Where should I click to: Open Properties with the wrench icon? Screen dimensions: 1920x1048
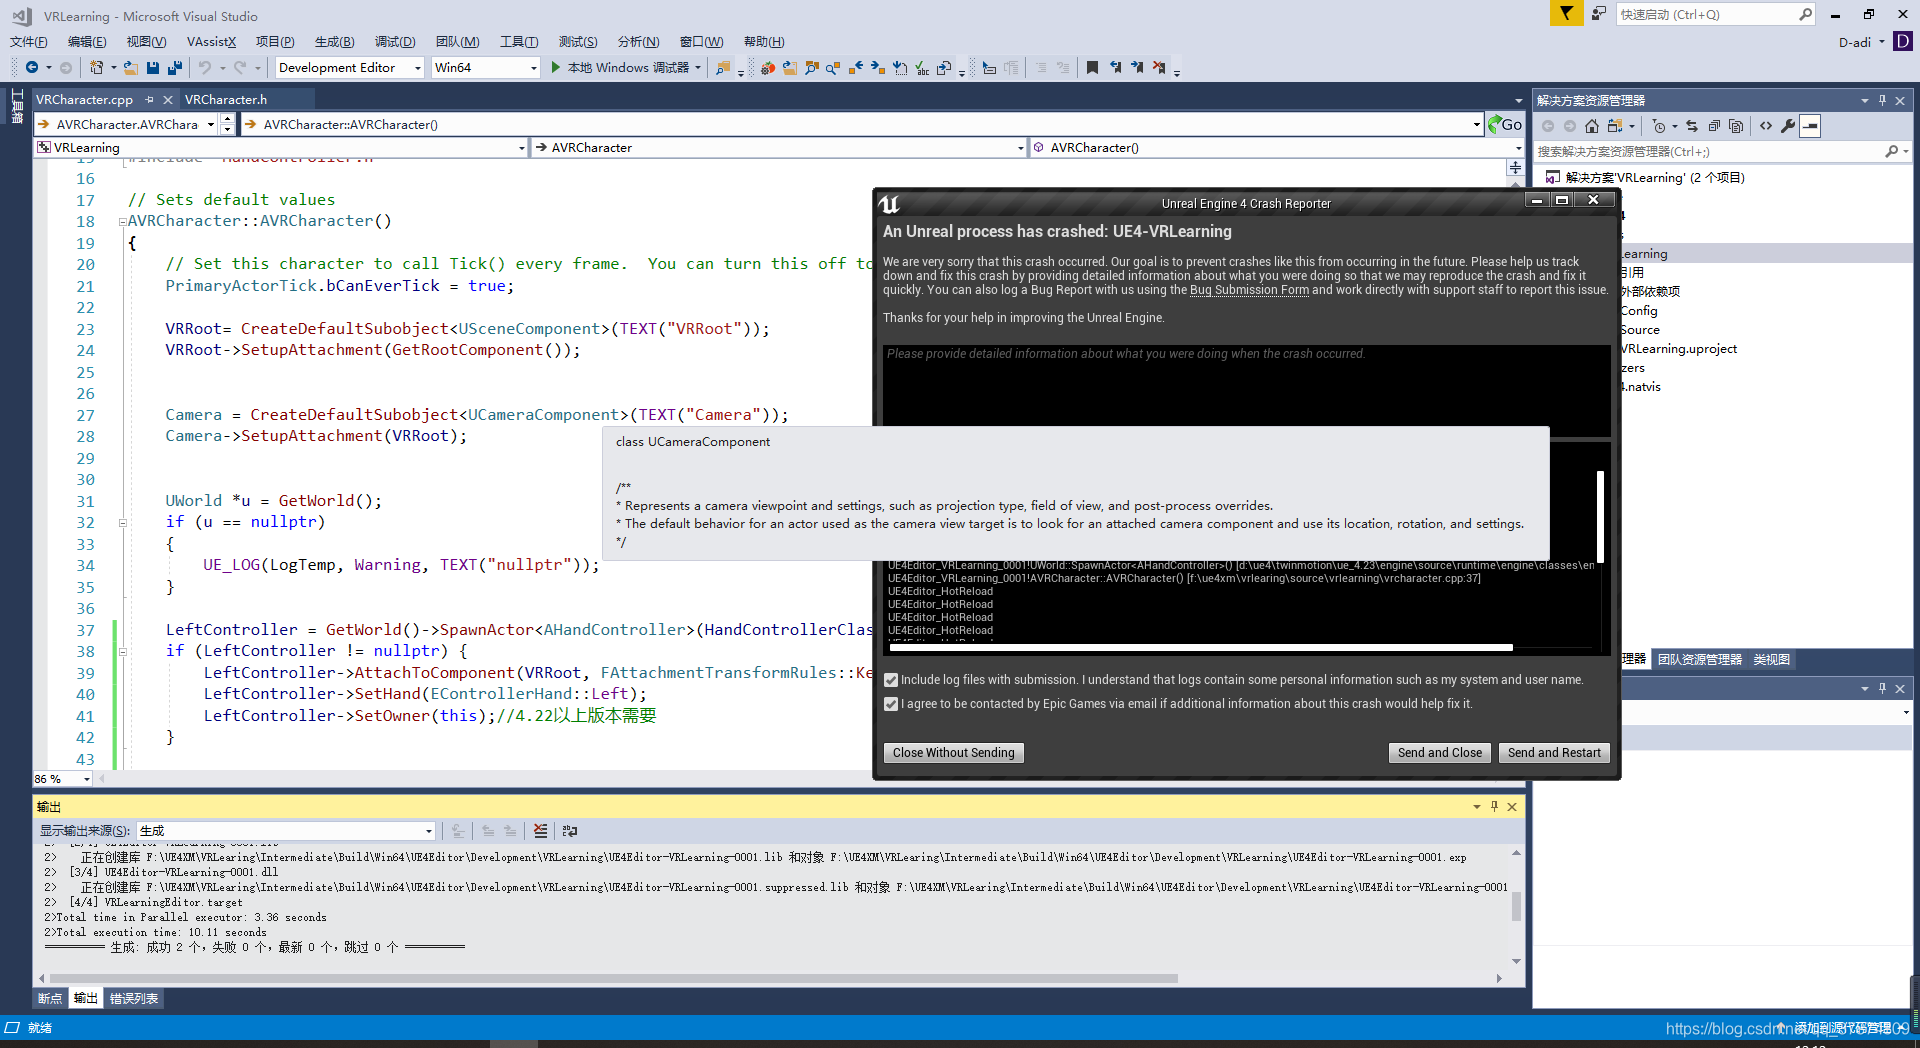point(1788,126)
